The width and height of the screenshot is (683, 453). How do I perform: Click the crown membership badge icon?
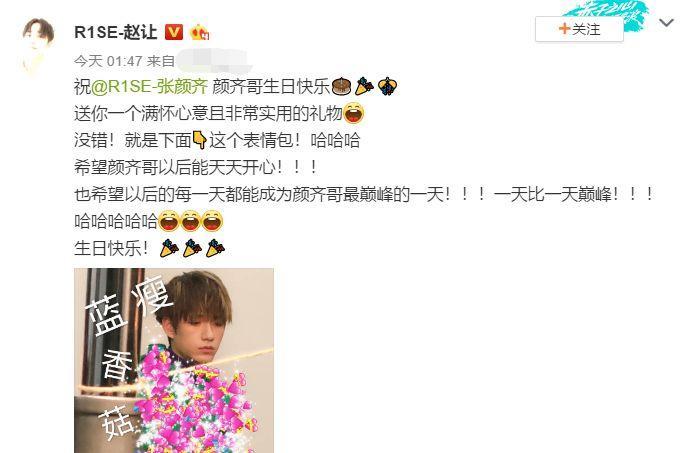click(x=199, y=33)
